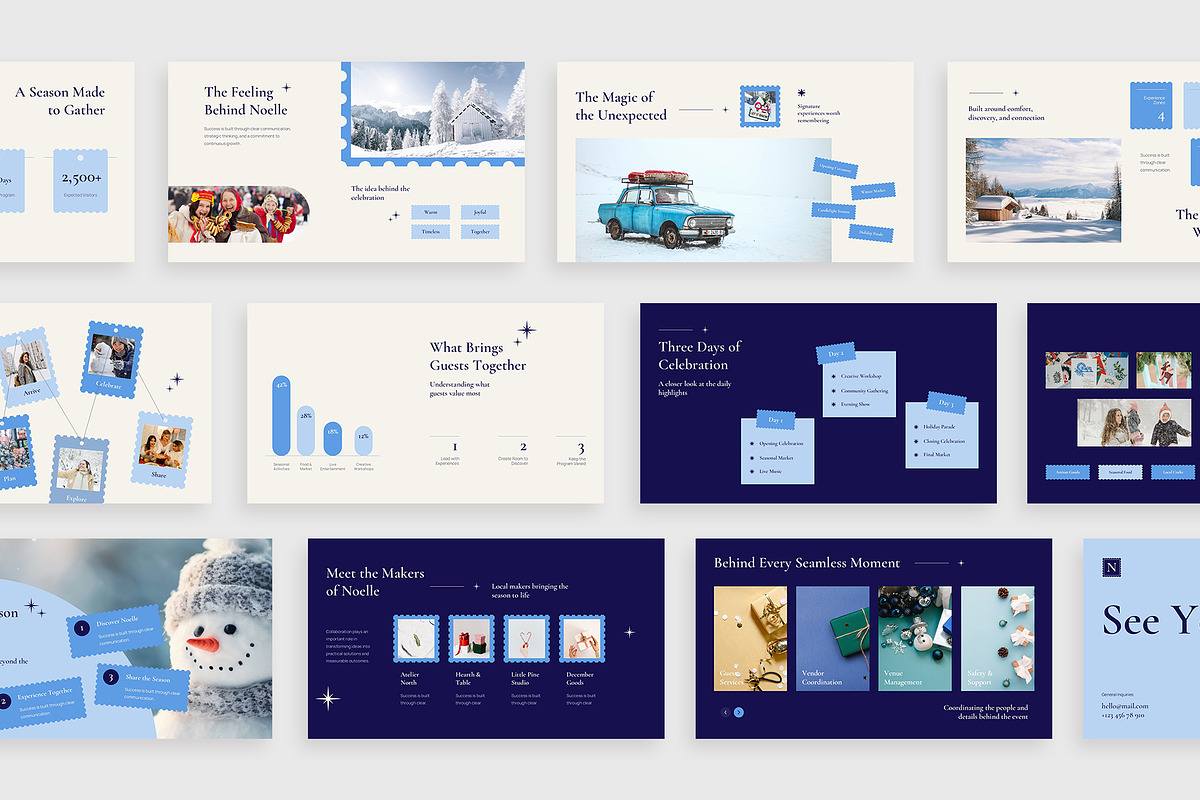Click the Explore stamp photo

[81, 468]
